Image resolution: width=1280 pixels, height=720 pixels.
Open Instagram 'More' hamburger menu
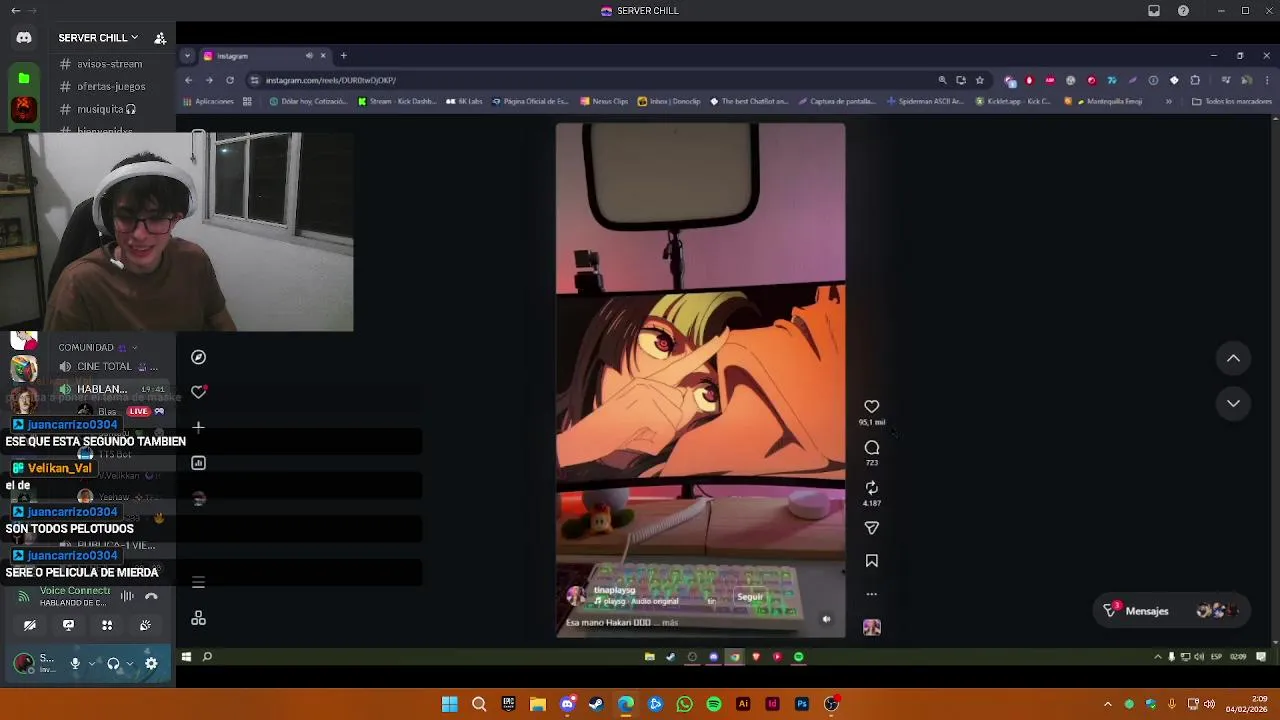pyautogui.click(x=198, y=582)
